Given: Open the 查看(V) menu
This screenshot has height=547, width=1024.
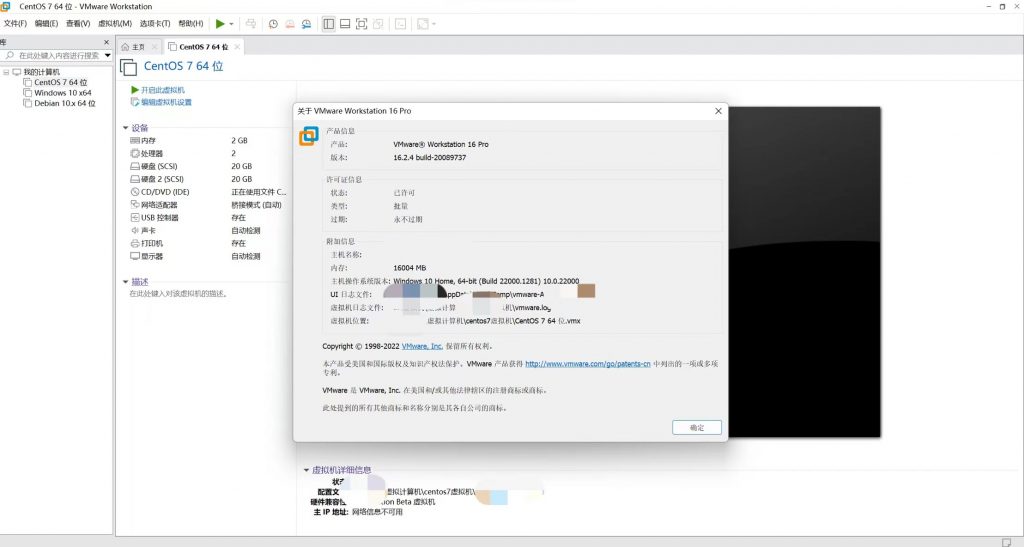Looking at the screenshot, I should click(78, 23).
